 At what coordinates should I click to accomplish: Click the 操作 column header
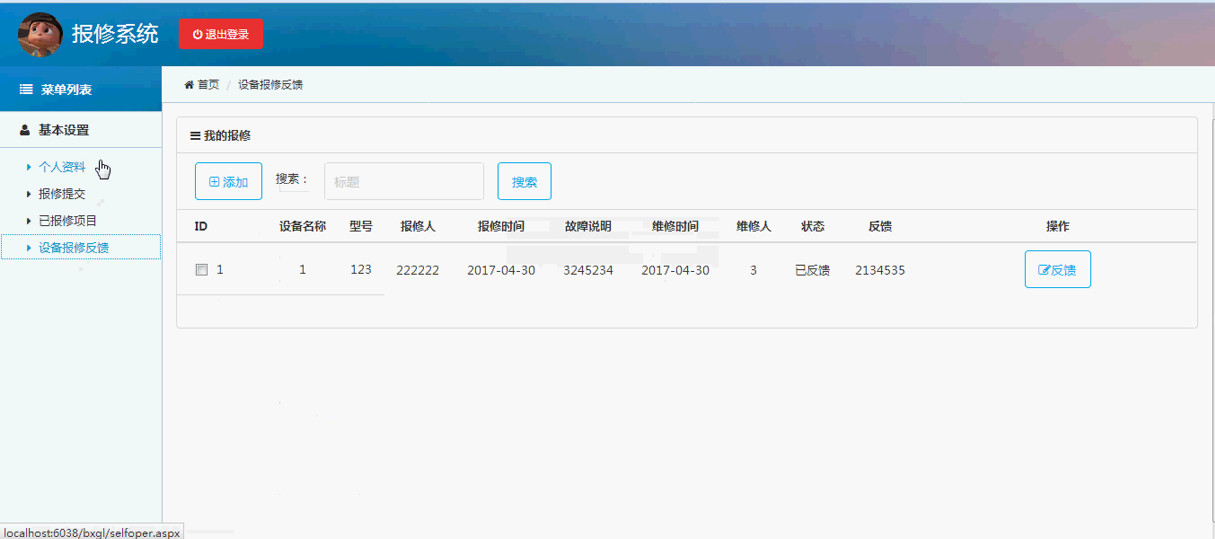[x=1057, y=227]
